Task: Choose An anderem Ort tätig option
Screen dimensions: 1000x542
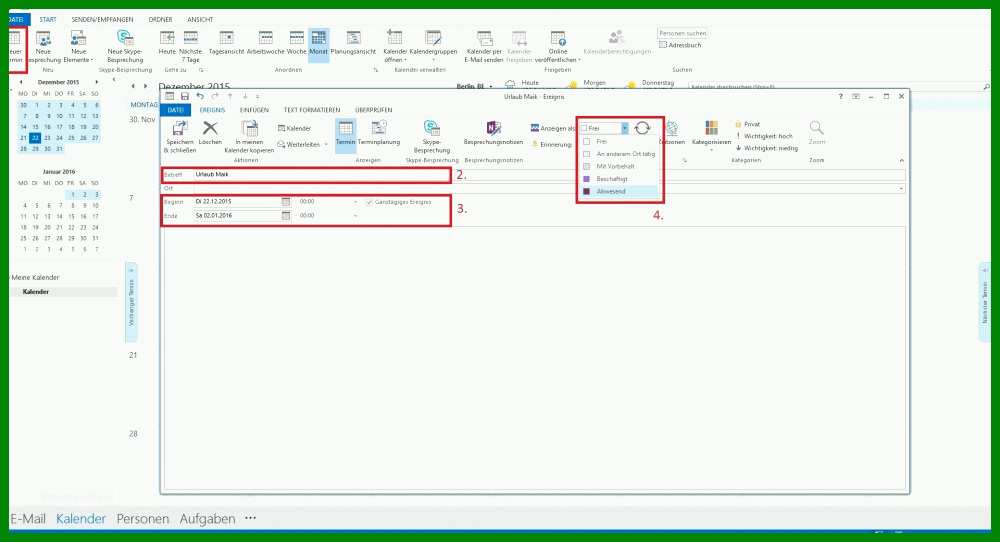Action: (617, 154)
